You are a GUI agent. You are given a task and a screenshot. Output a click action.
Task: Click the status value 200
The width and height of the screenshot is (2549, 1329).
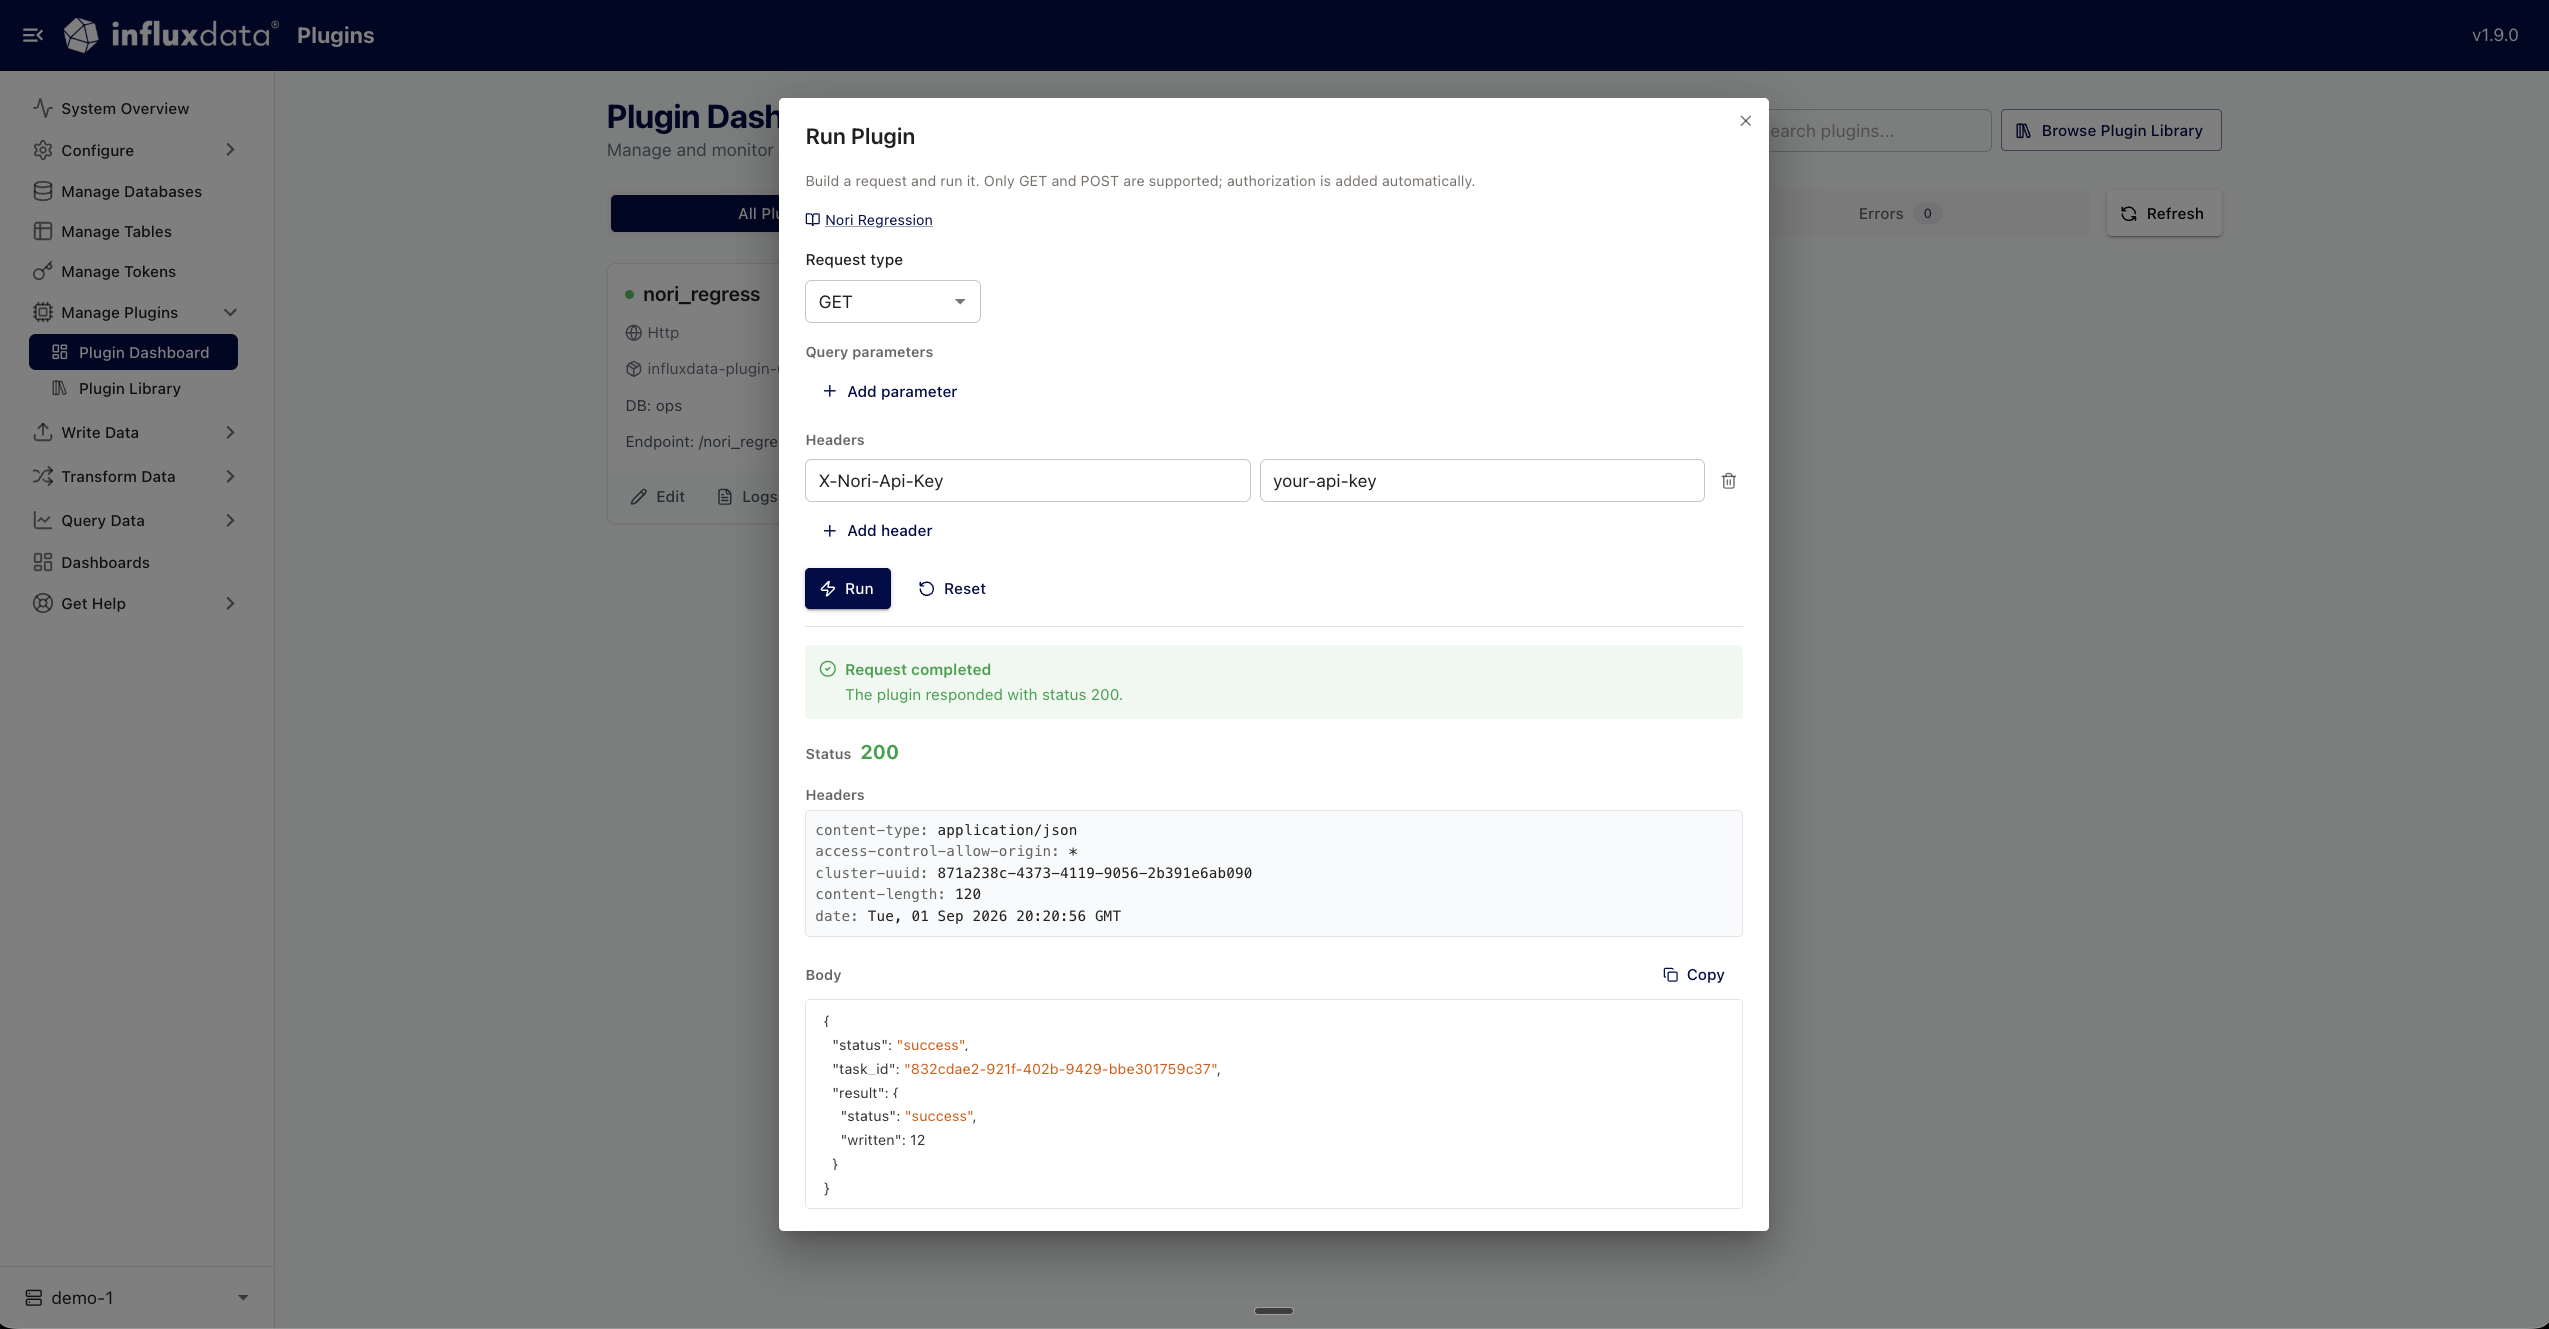[x=879, y=753]
